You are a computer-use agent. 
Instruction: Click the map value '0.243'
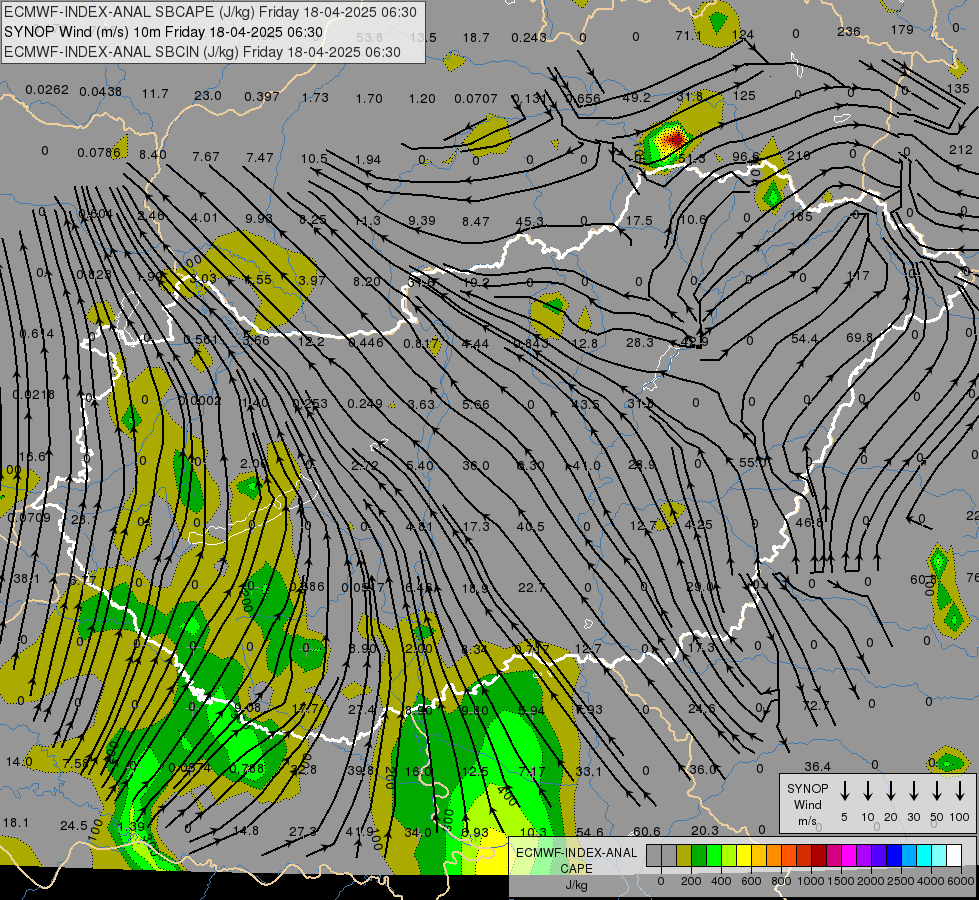pyautogui.click(x=529, y=37)
